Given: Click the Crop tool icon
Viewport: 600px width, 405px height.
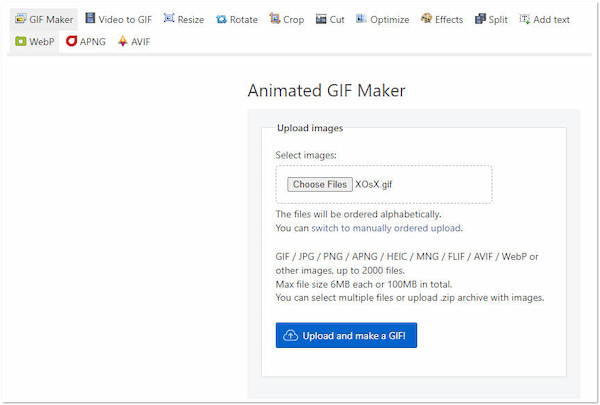Looking at the screenshot, I should click(x=274, y=18).
